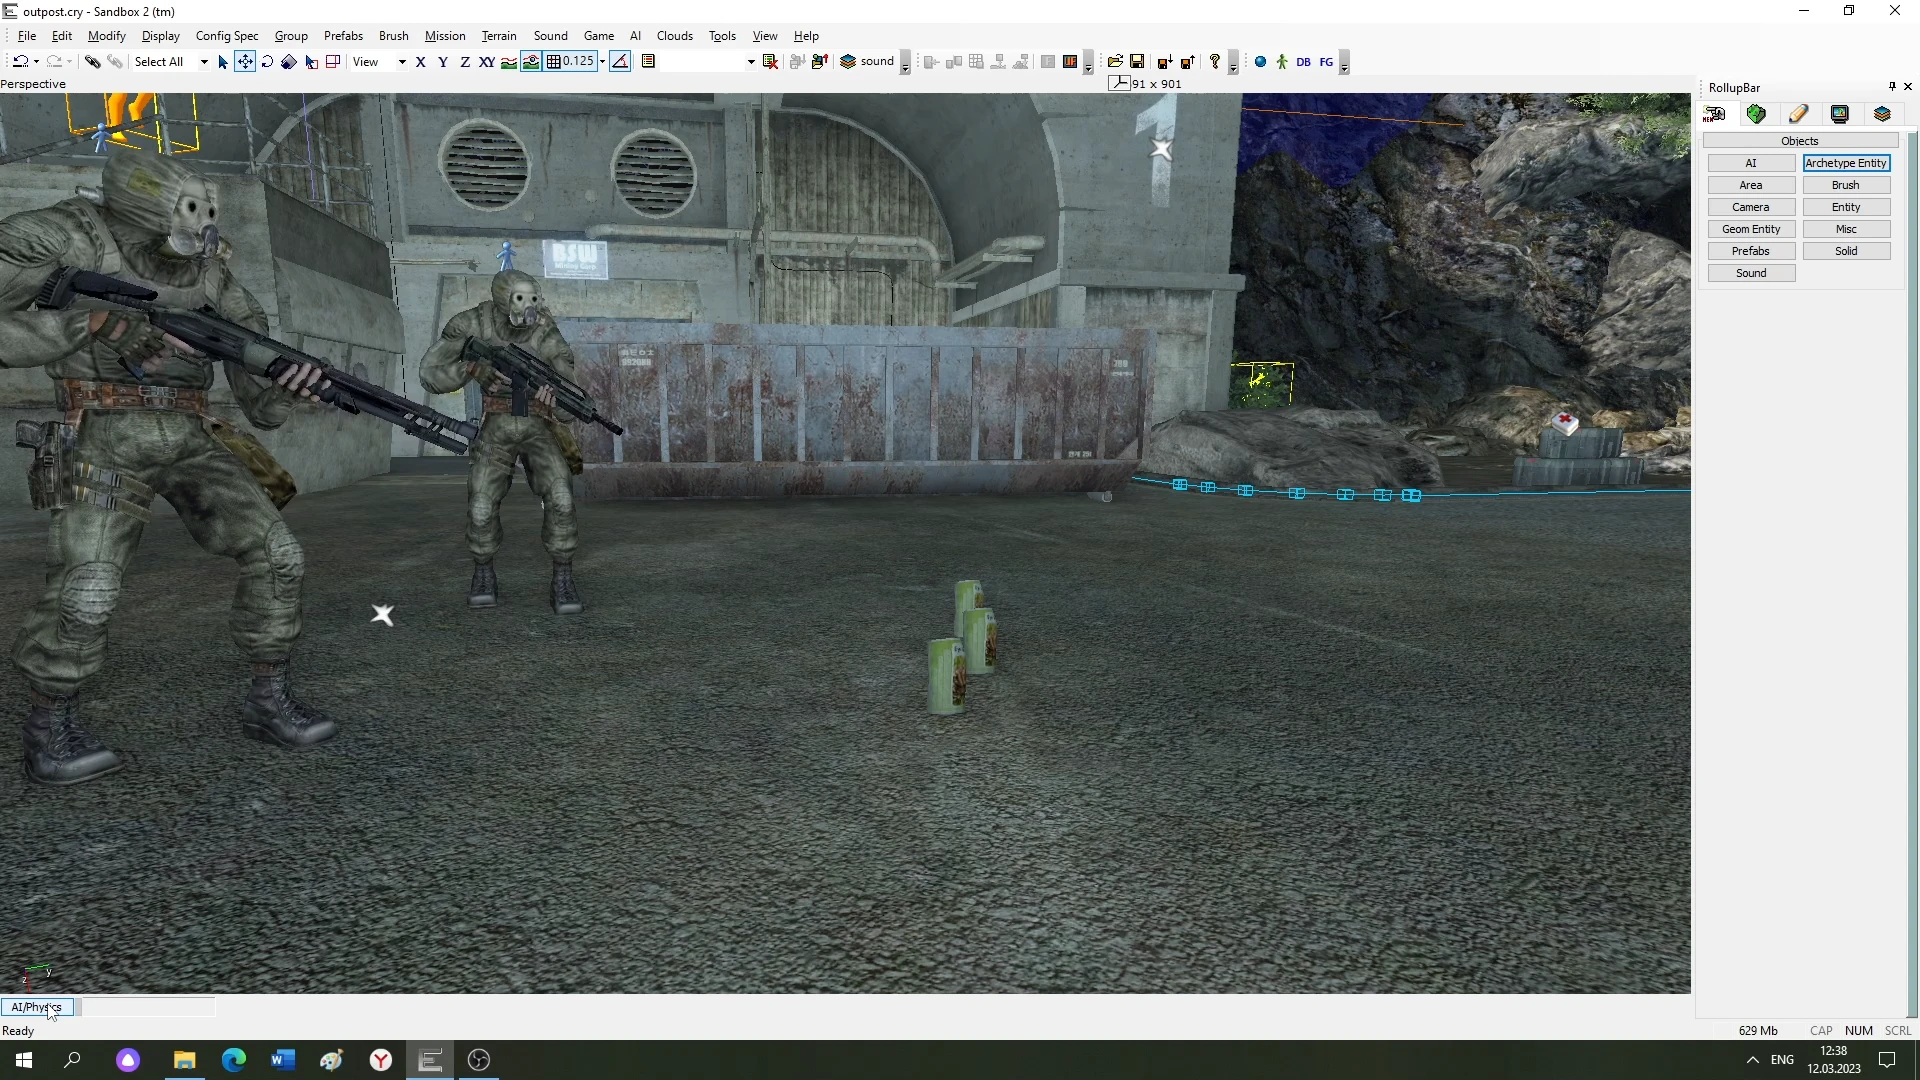Click the Undo arrow icon
The height and width of the screenshot is (1080, 1920).
(x=20, y=62)
